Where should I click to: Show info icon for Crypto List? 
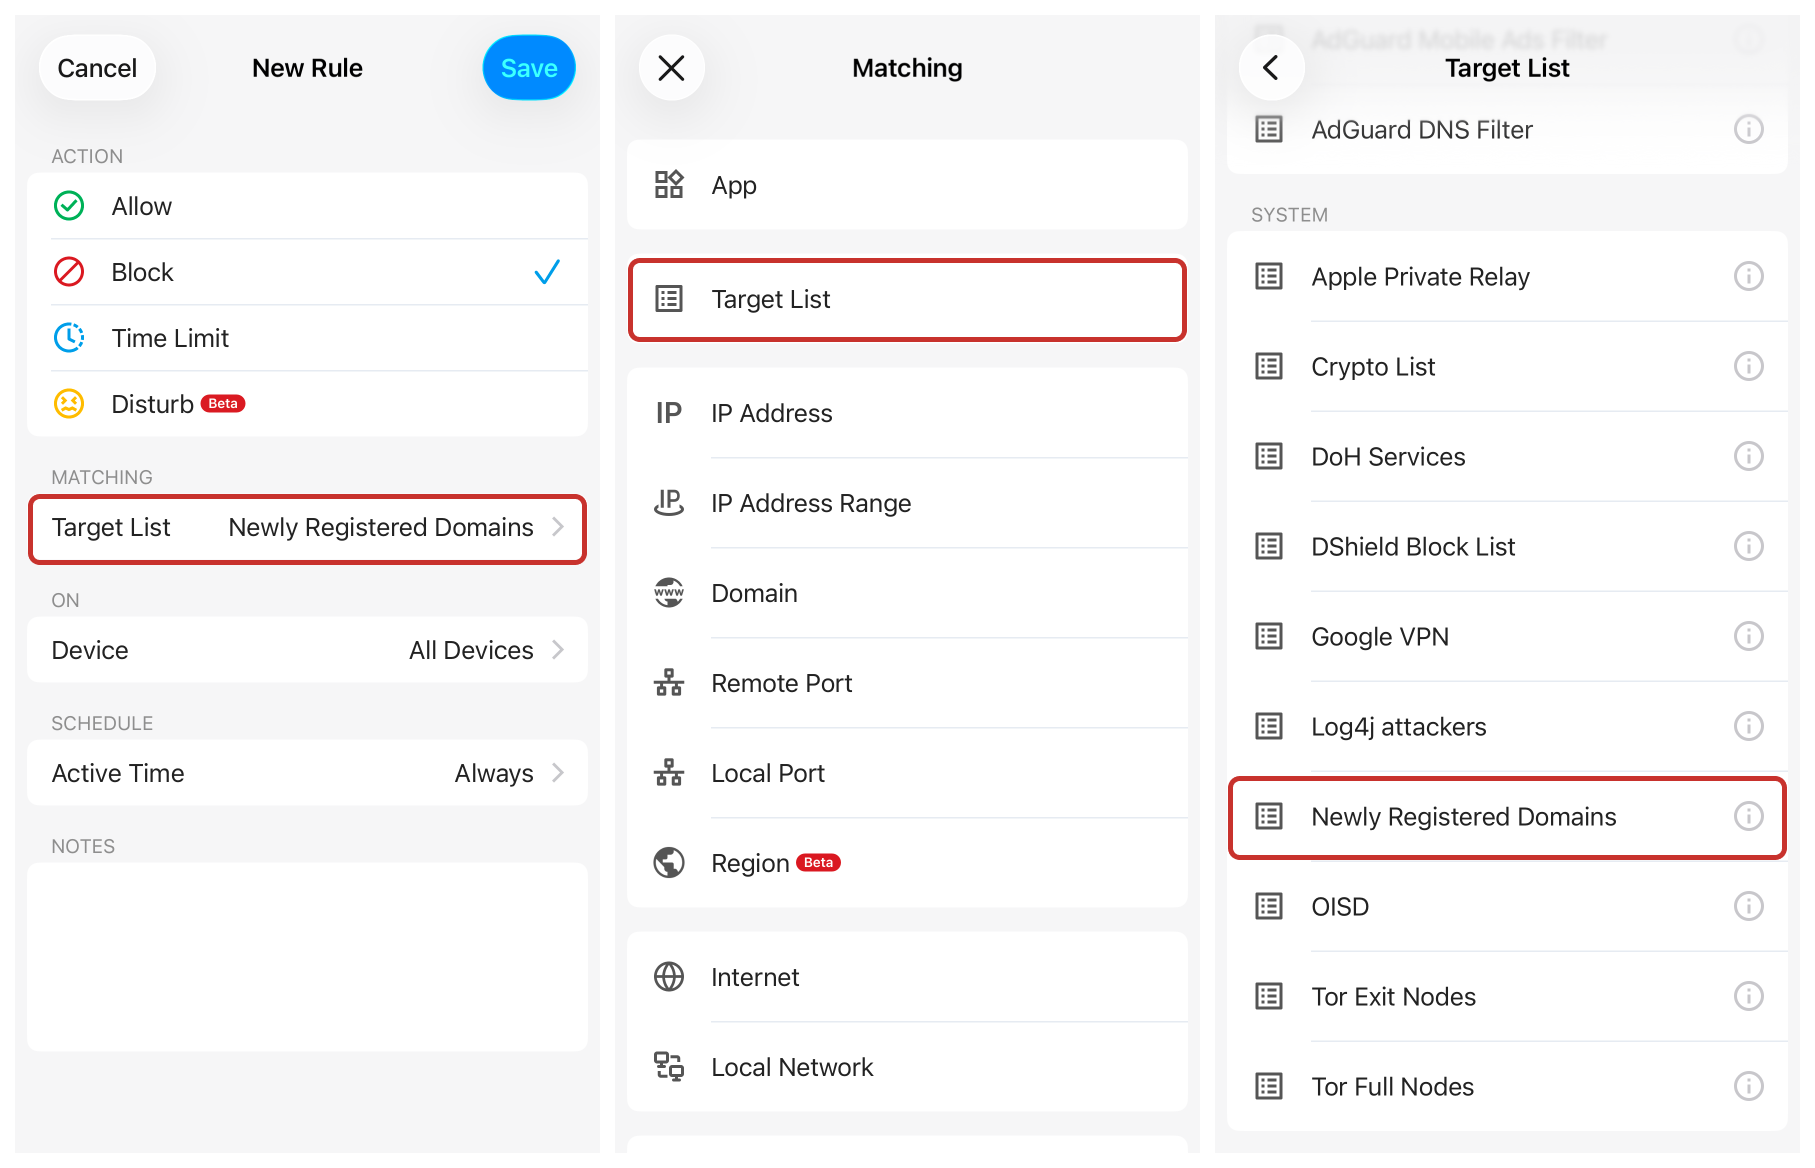1747,367
